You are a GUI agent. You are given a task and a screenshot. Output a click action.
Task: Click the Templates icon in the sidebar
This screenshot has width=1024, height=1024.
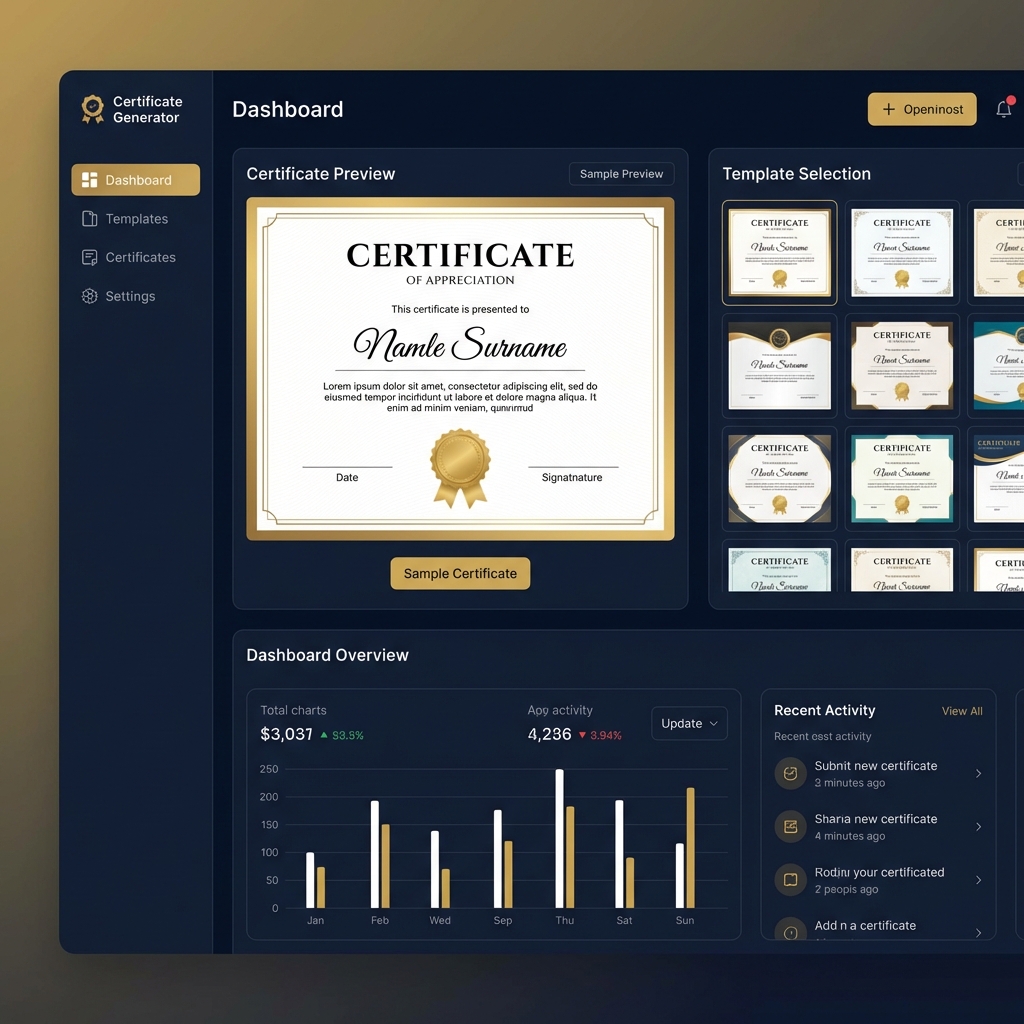(89, 218)
